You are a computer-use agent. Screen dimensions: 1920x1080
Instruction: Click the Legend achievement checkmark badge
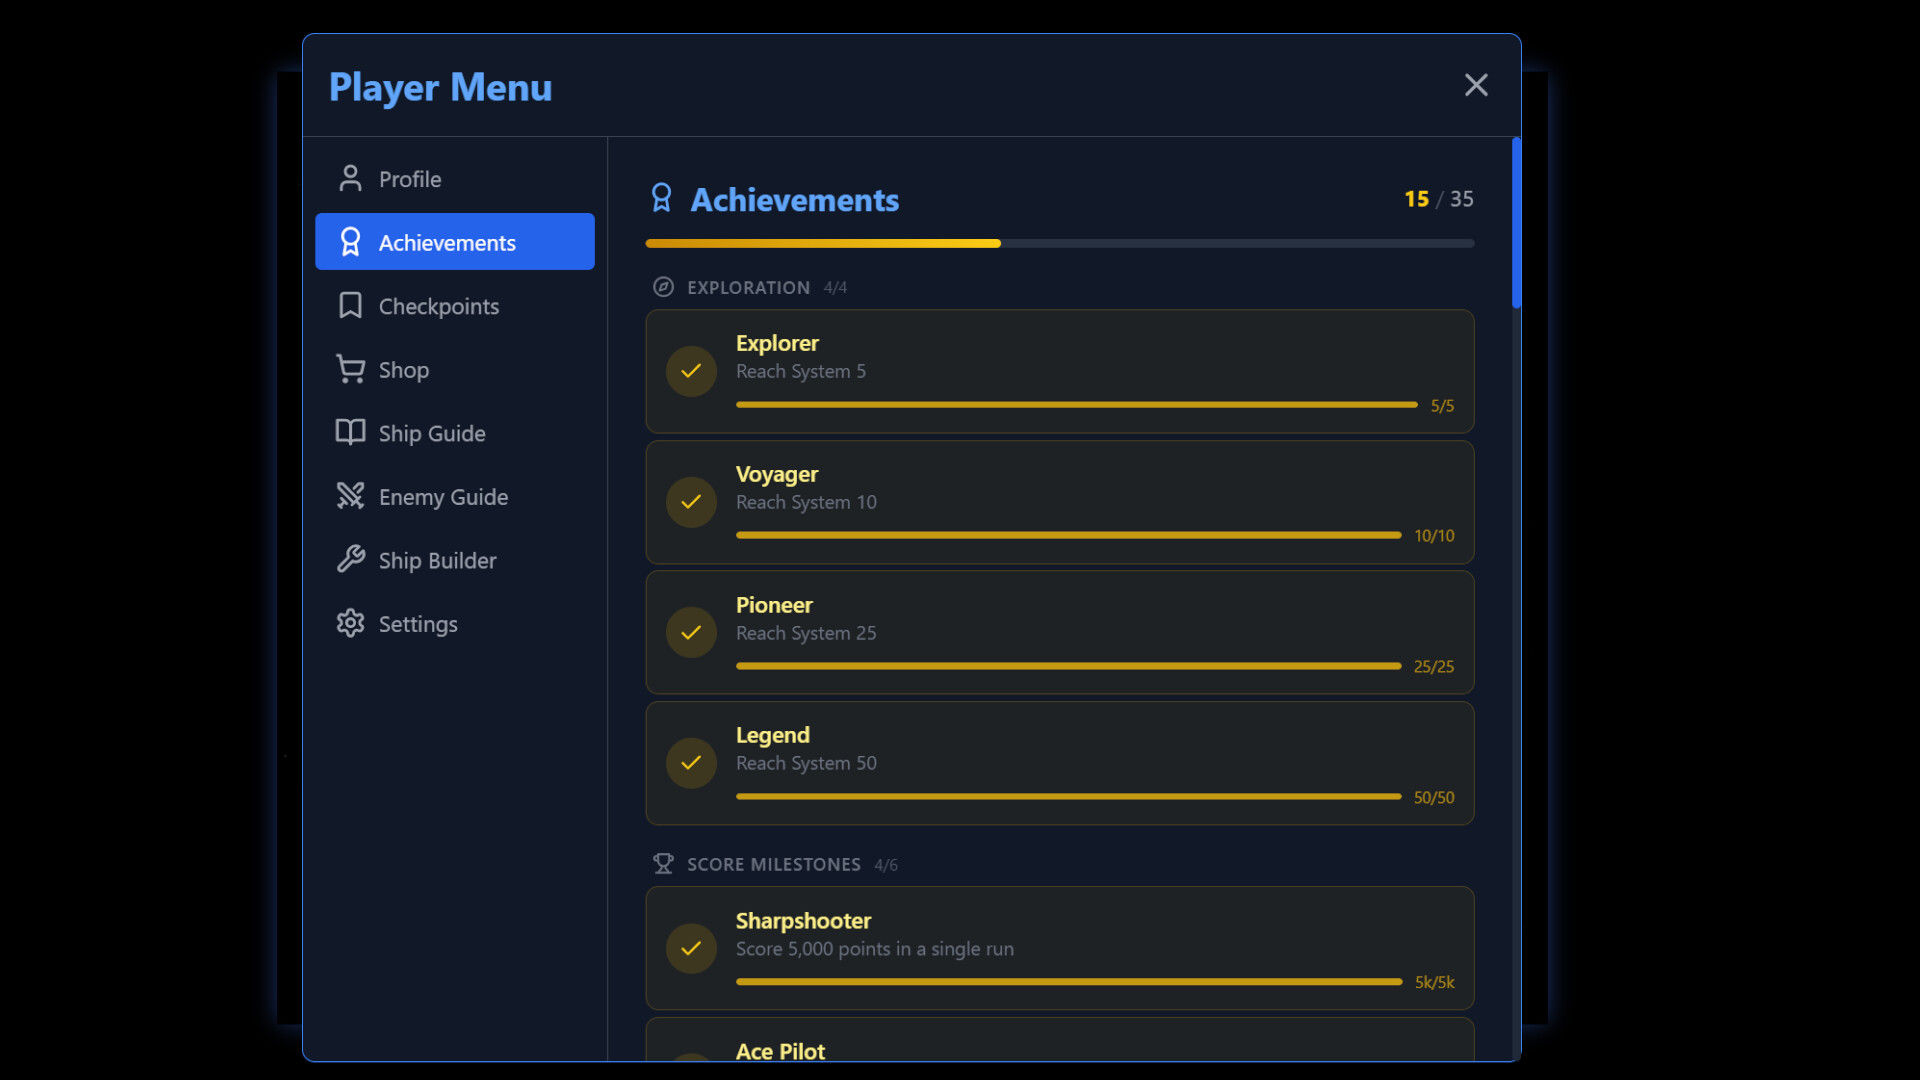691,763
